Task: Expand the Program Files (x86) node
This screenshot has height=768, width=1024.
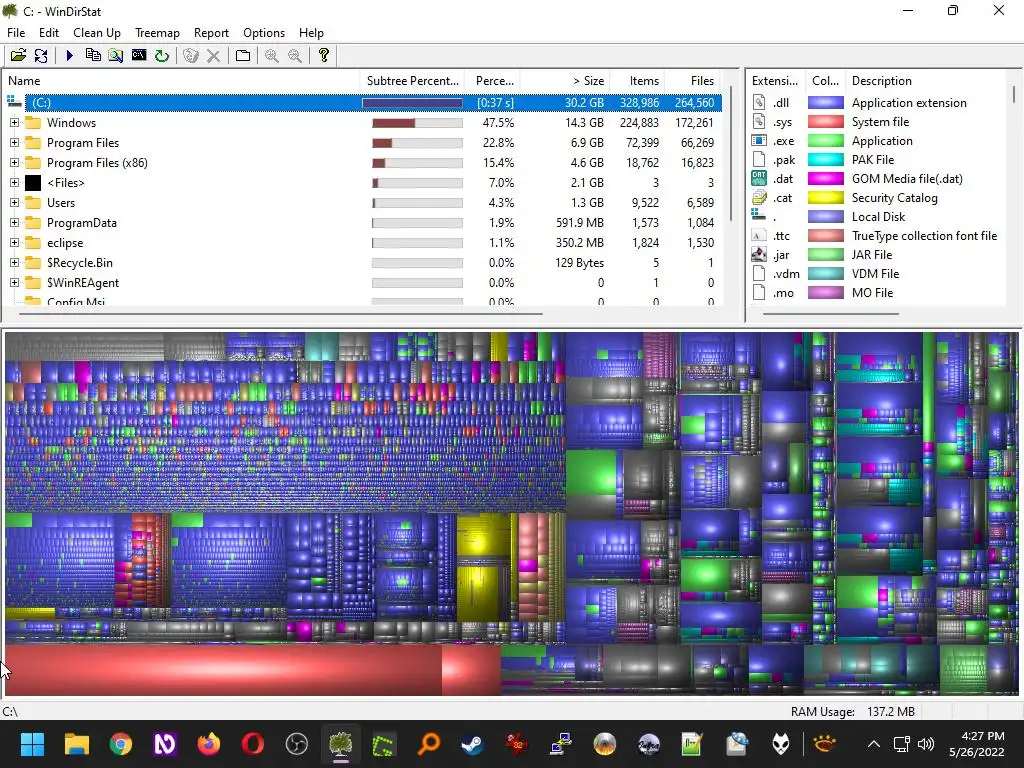Action: pyautogui.click(x=14, y=163)
